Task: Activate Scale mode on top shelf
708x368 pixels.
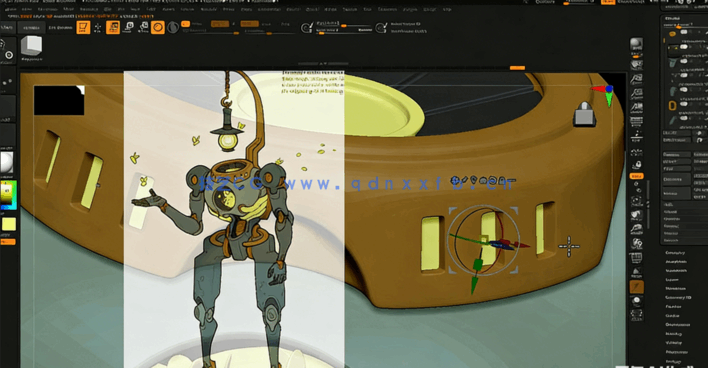Action: [129, 28]
